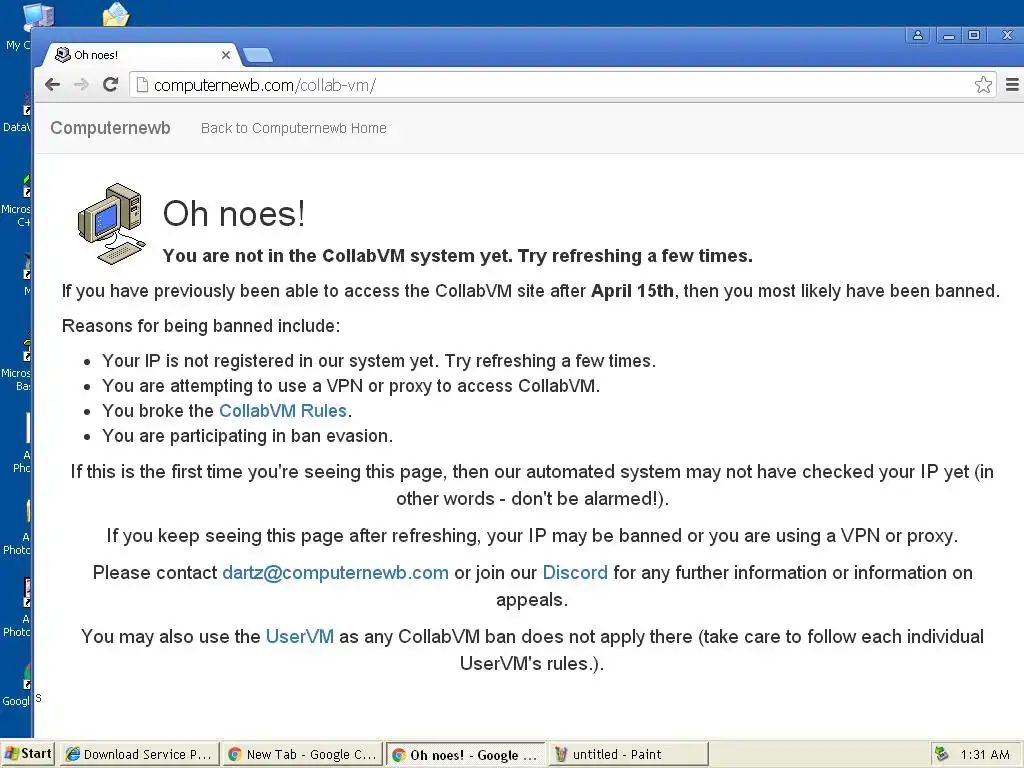Switch to New Tab - Google Chrome taskbar item

pyautogui.click(x=302, y=754)
